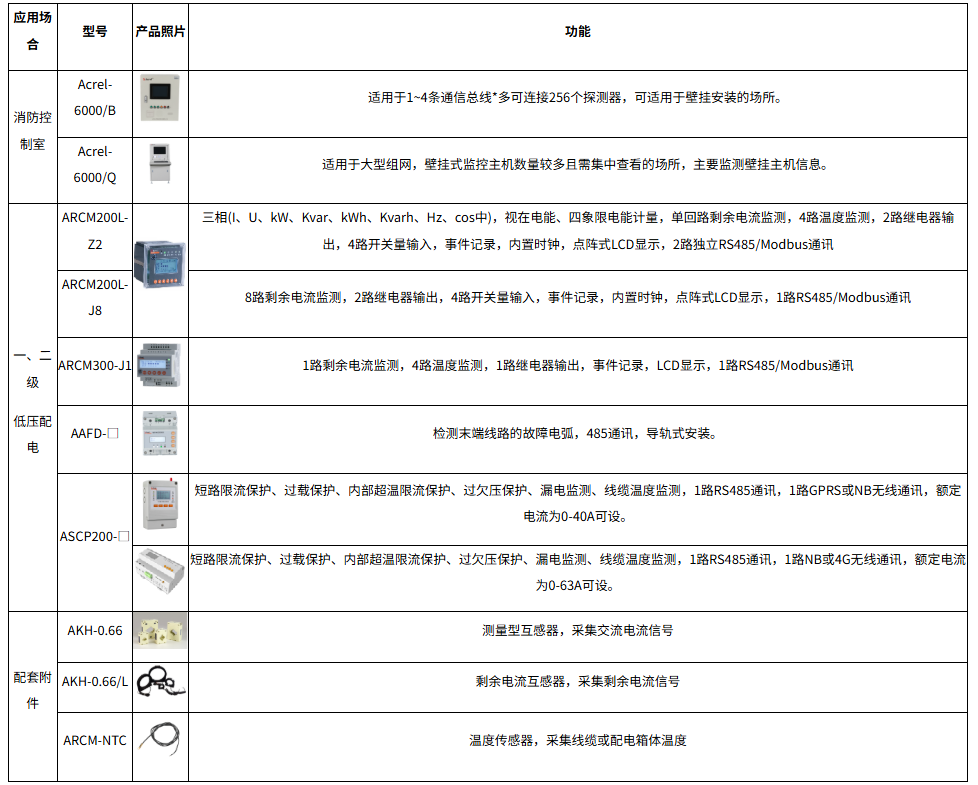Click the 型号 column header
The height and width of the screenshot is (785, 978).
coord(95,31)
